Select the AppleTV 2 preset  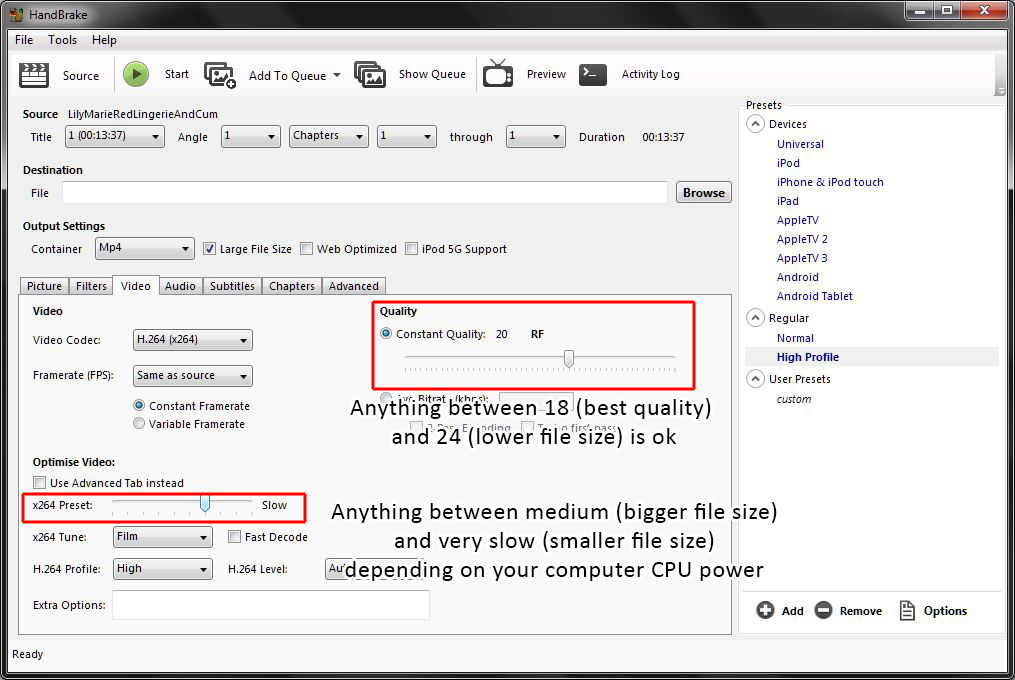click(x=802, y=239)
